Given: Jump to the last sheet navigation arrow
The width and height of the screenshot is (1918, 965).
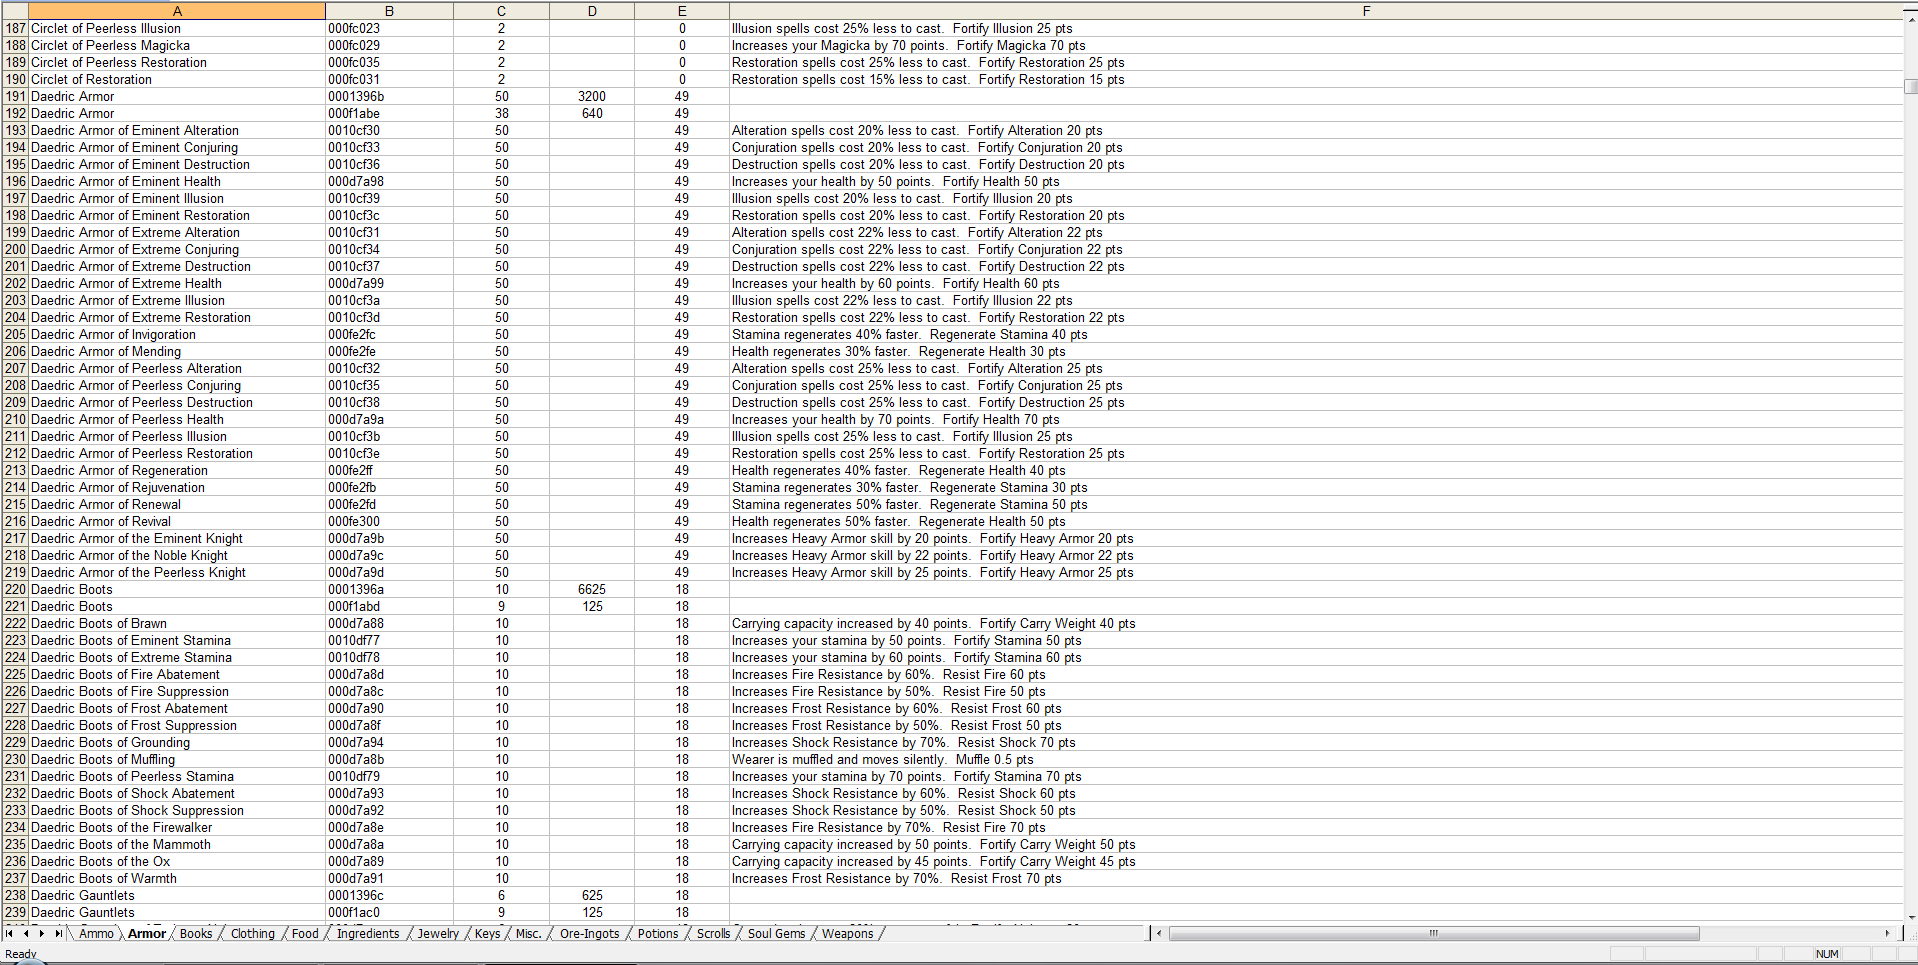Looking at the screenshot, I should (x=58, y=933).
